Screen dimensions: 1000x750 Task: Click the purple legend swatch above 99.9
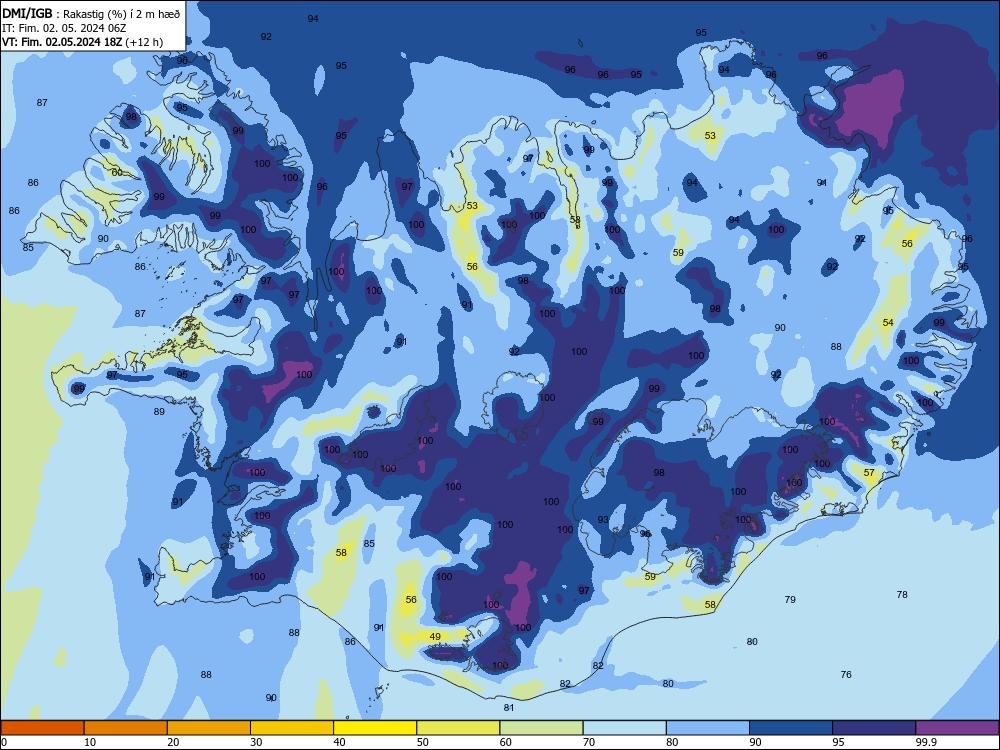[x=957, y=728]
